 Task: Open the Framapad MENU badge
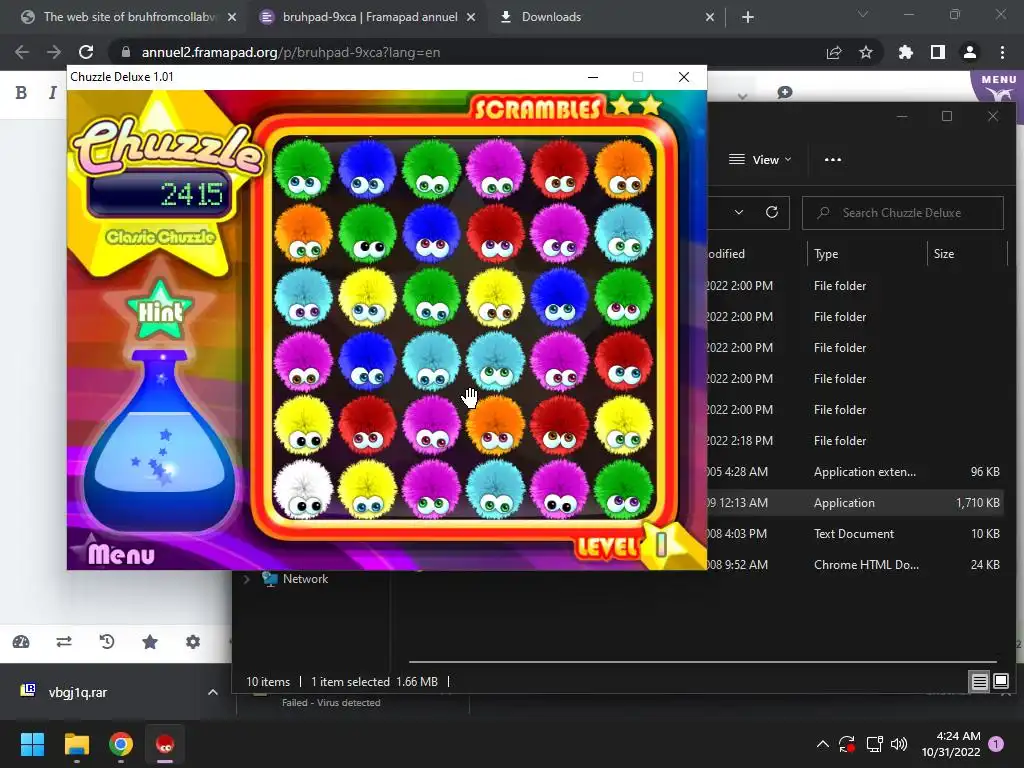[x=999, y=86]
